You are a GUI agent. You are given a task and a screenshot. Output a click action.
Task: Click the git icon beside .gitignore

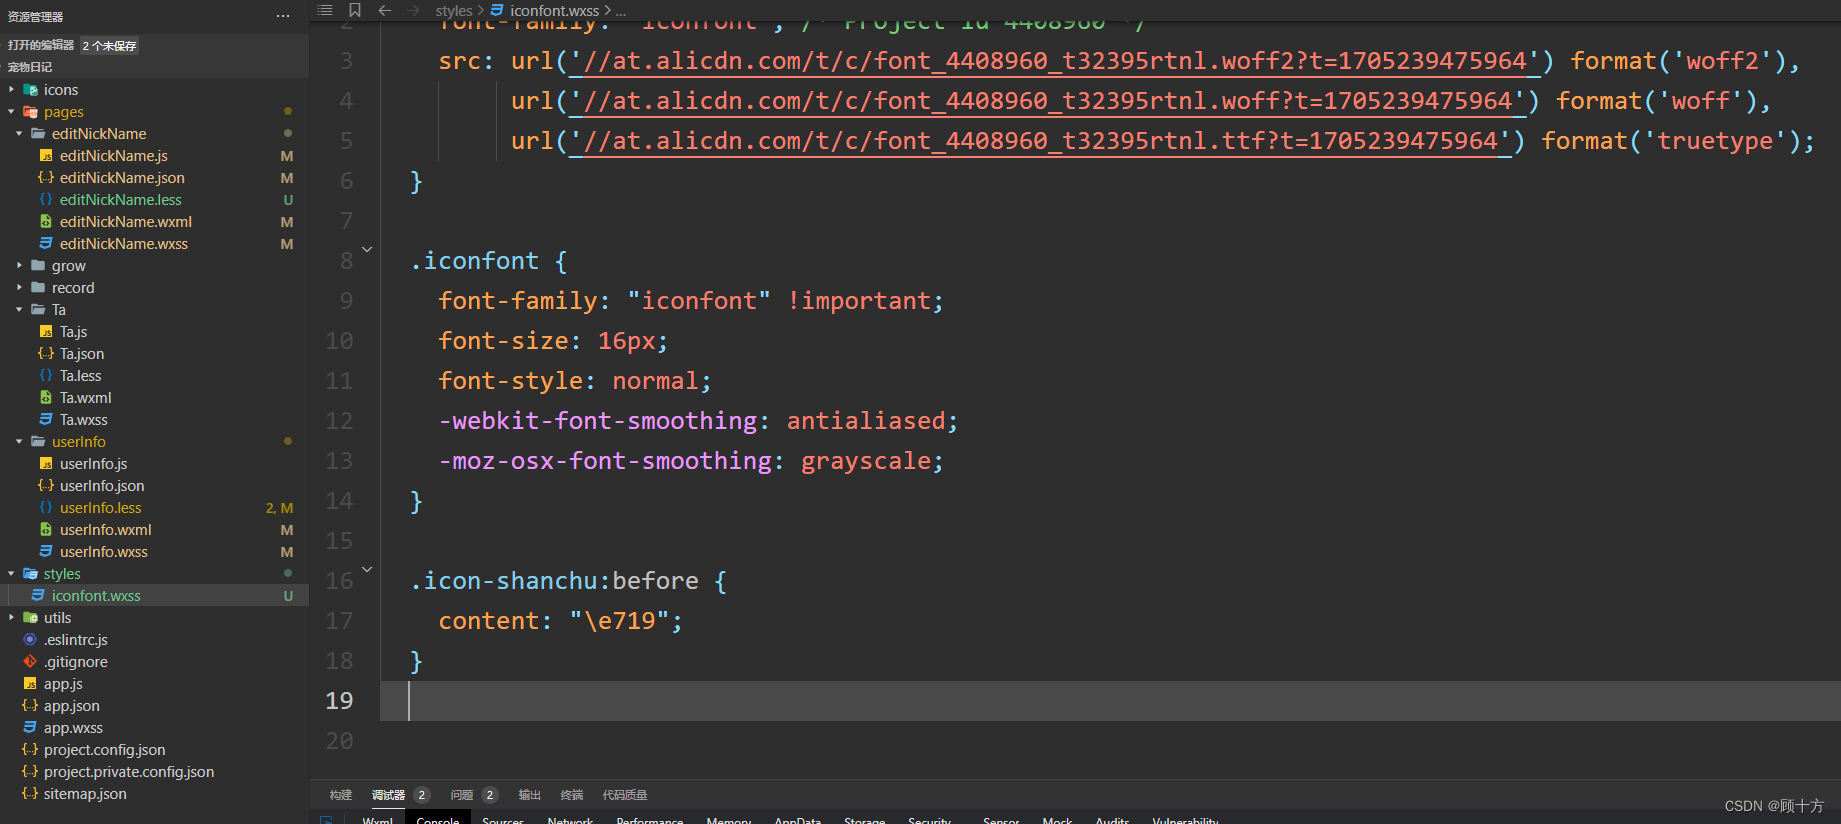(30, 662)
